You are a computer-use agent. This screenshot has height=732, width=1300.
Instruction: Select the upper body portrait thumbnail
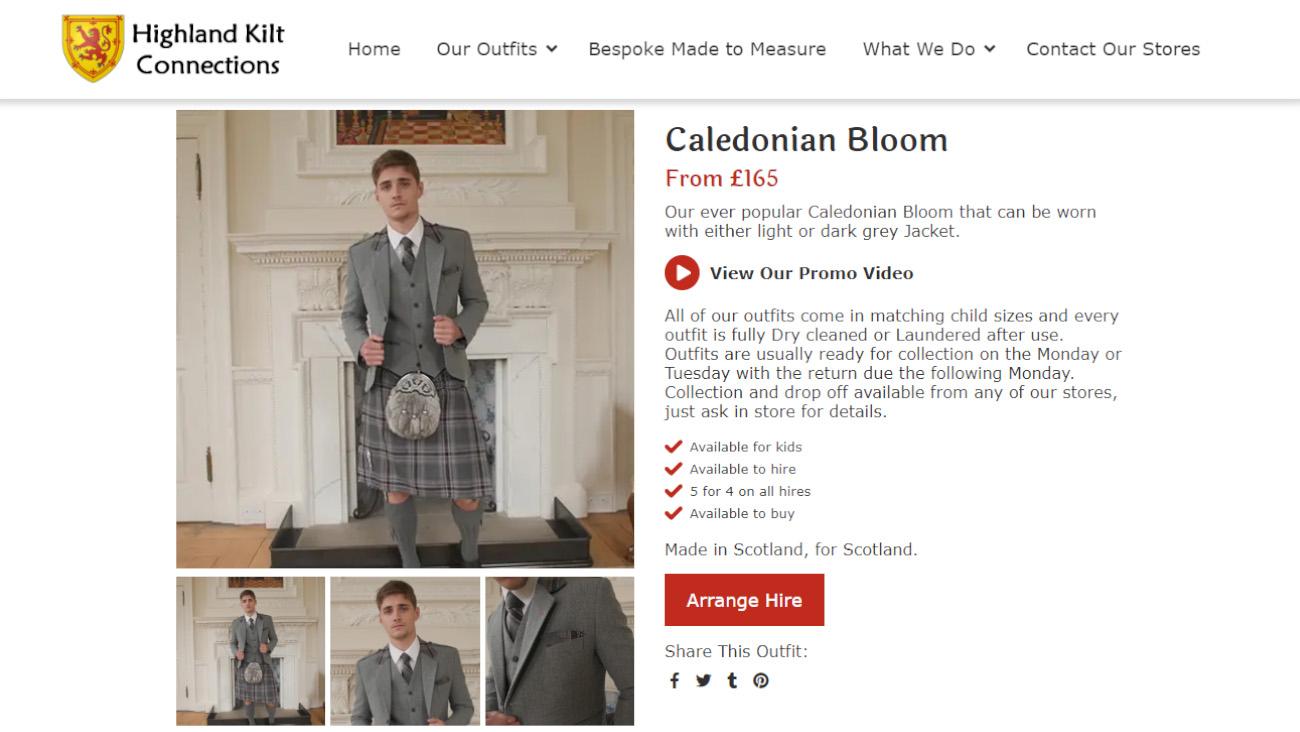point(405,651)
